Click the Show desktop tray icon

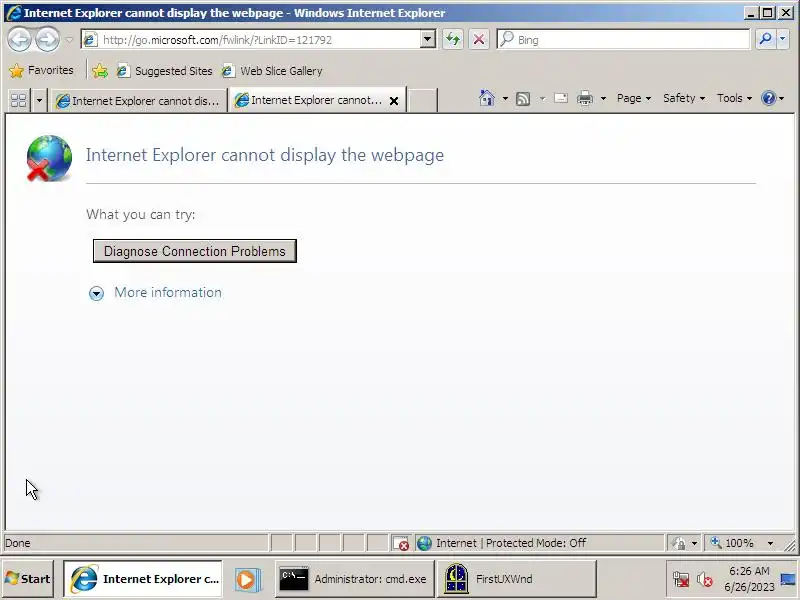(788, 580)
